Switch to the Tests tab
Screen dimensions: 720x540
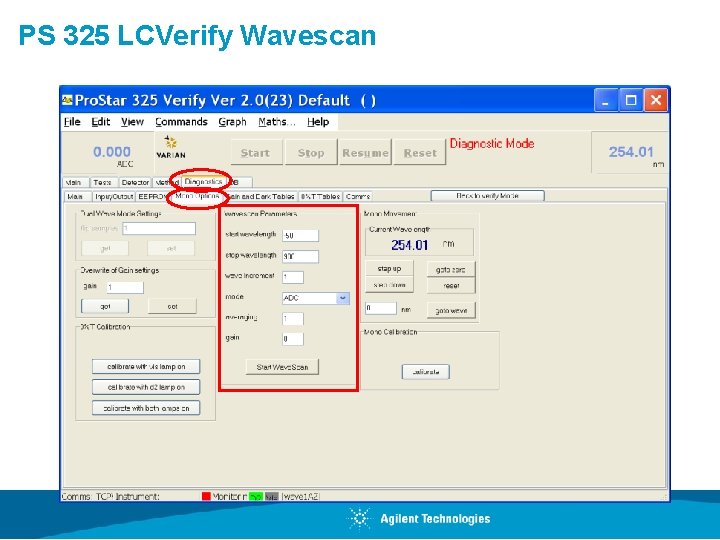coord(103,182)
